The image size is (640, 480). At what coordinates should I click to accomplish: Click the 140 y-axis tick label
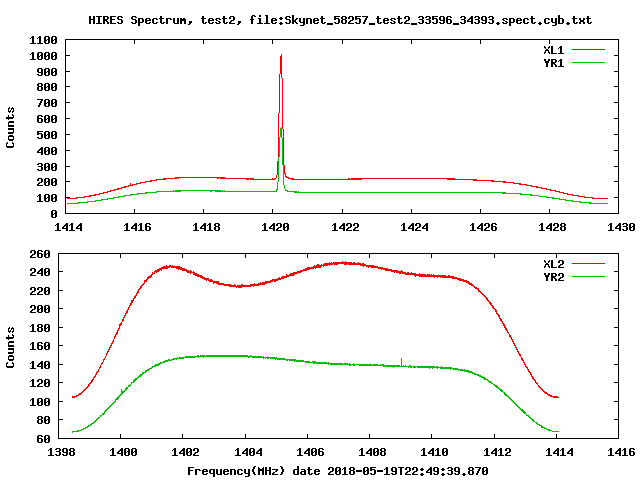(x=40, y=364)
